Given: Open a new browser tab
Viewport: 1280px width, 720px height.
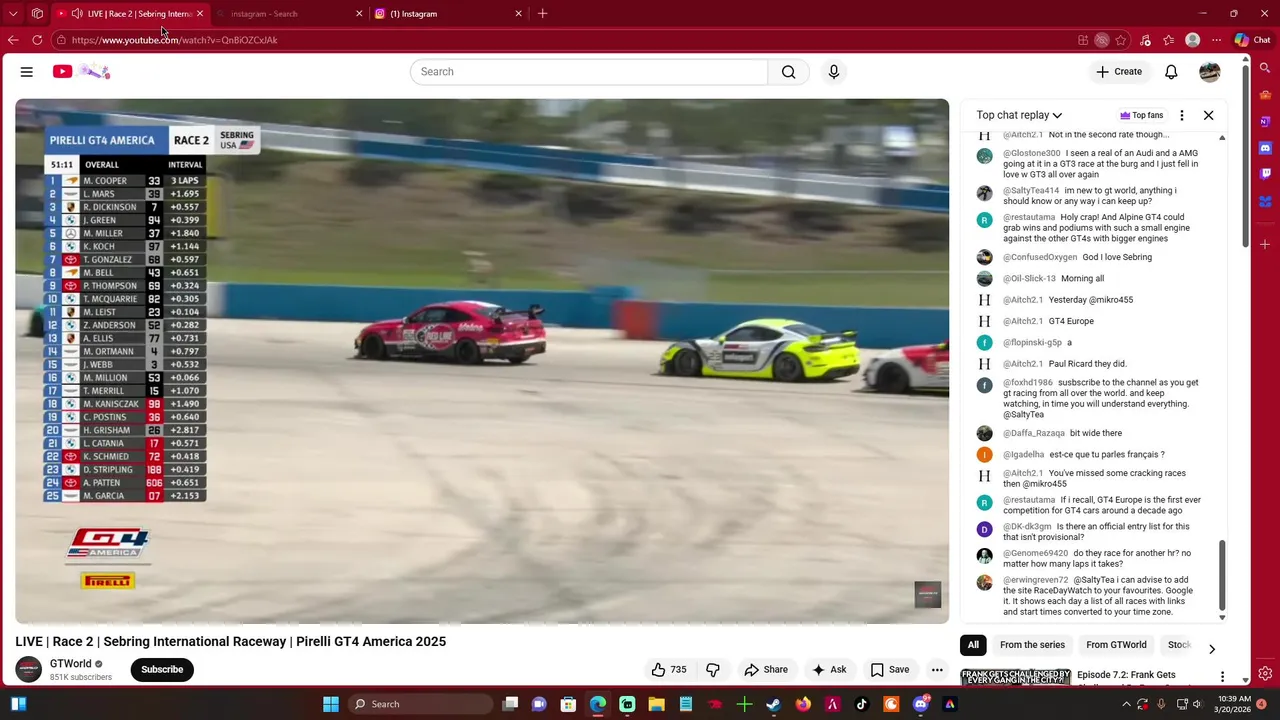Looking at the screenshot, I should (x=542, y=14).
